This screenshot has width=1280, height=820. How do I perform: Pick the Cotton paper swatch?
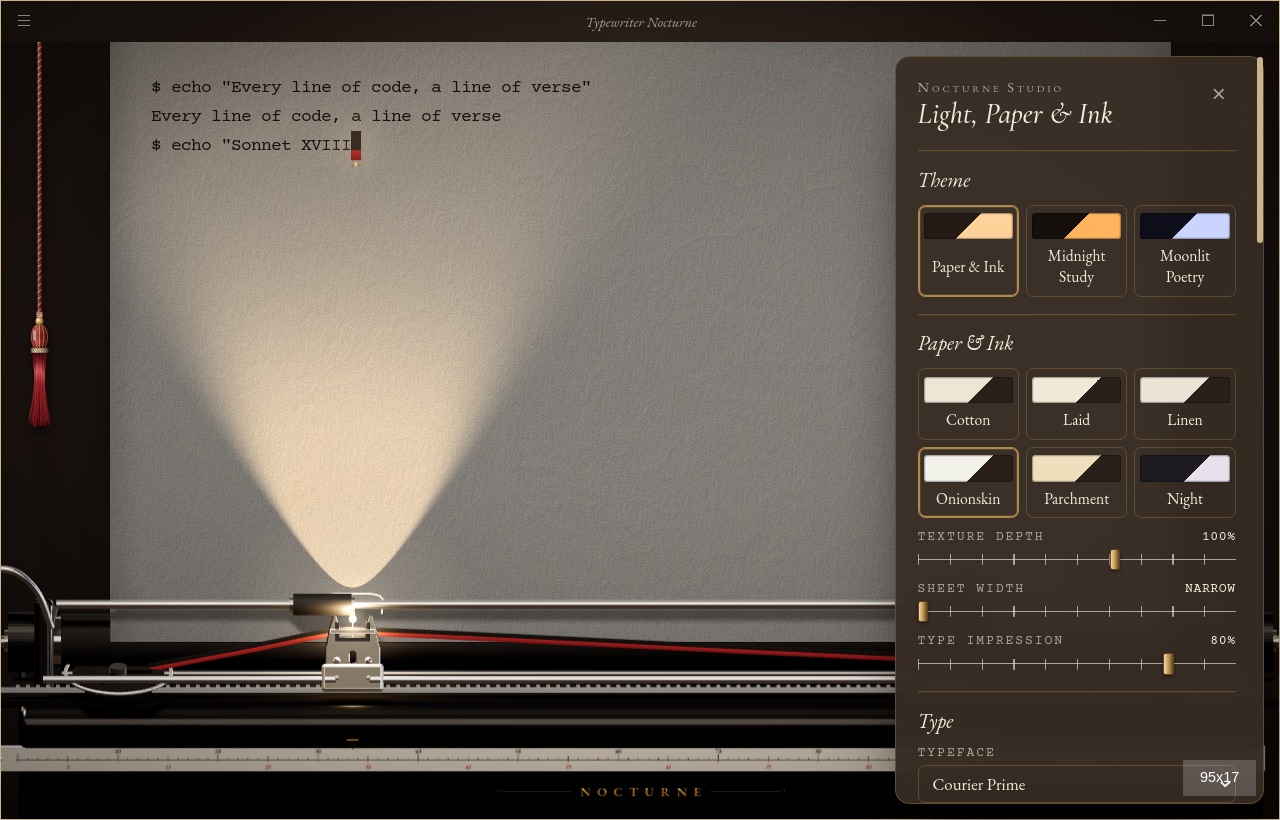tap(968, 404)
